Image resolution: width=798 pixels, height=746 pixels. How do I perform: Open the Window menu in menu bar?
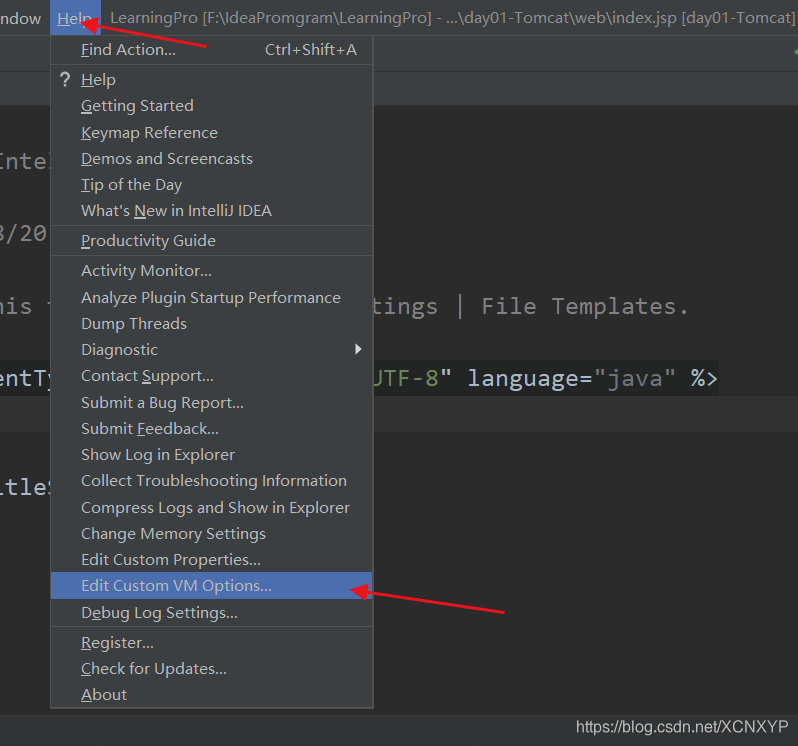point(20,18)
